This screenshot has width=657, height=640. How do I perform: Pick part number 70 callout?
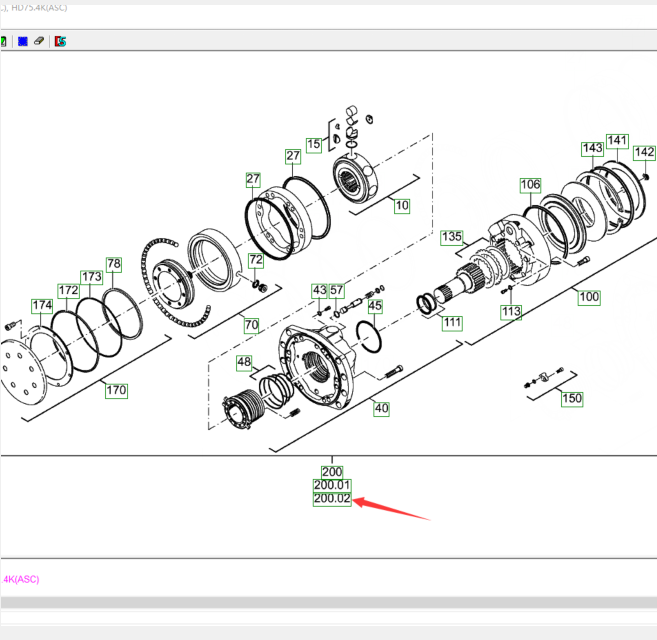(x=251, y=325)
